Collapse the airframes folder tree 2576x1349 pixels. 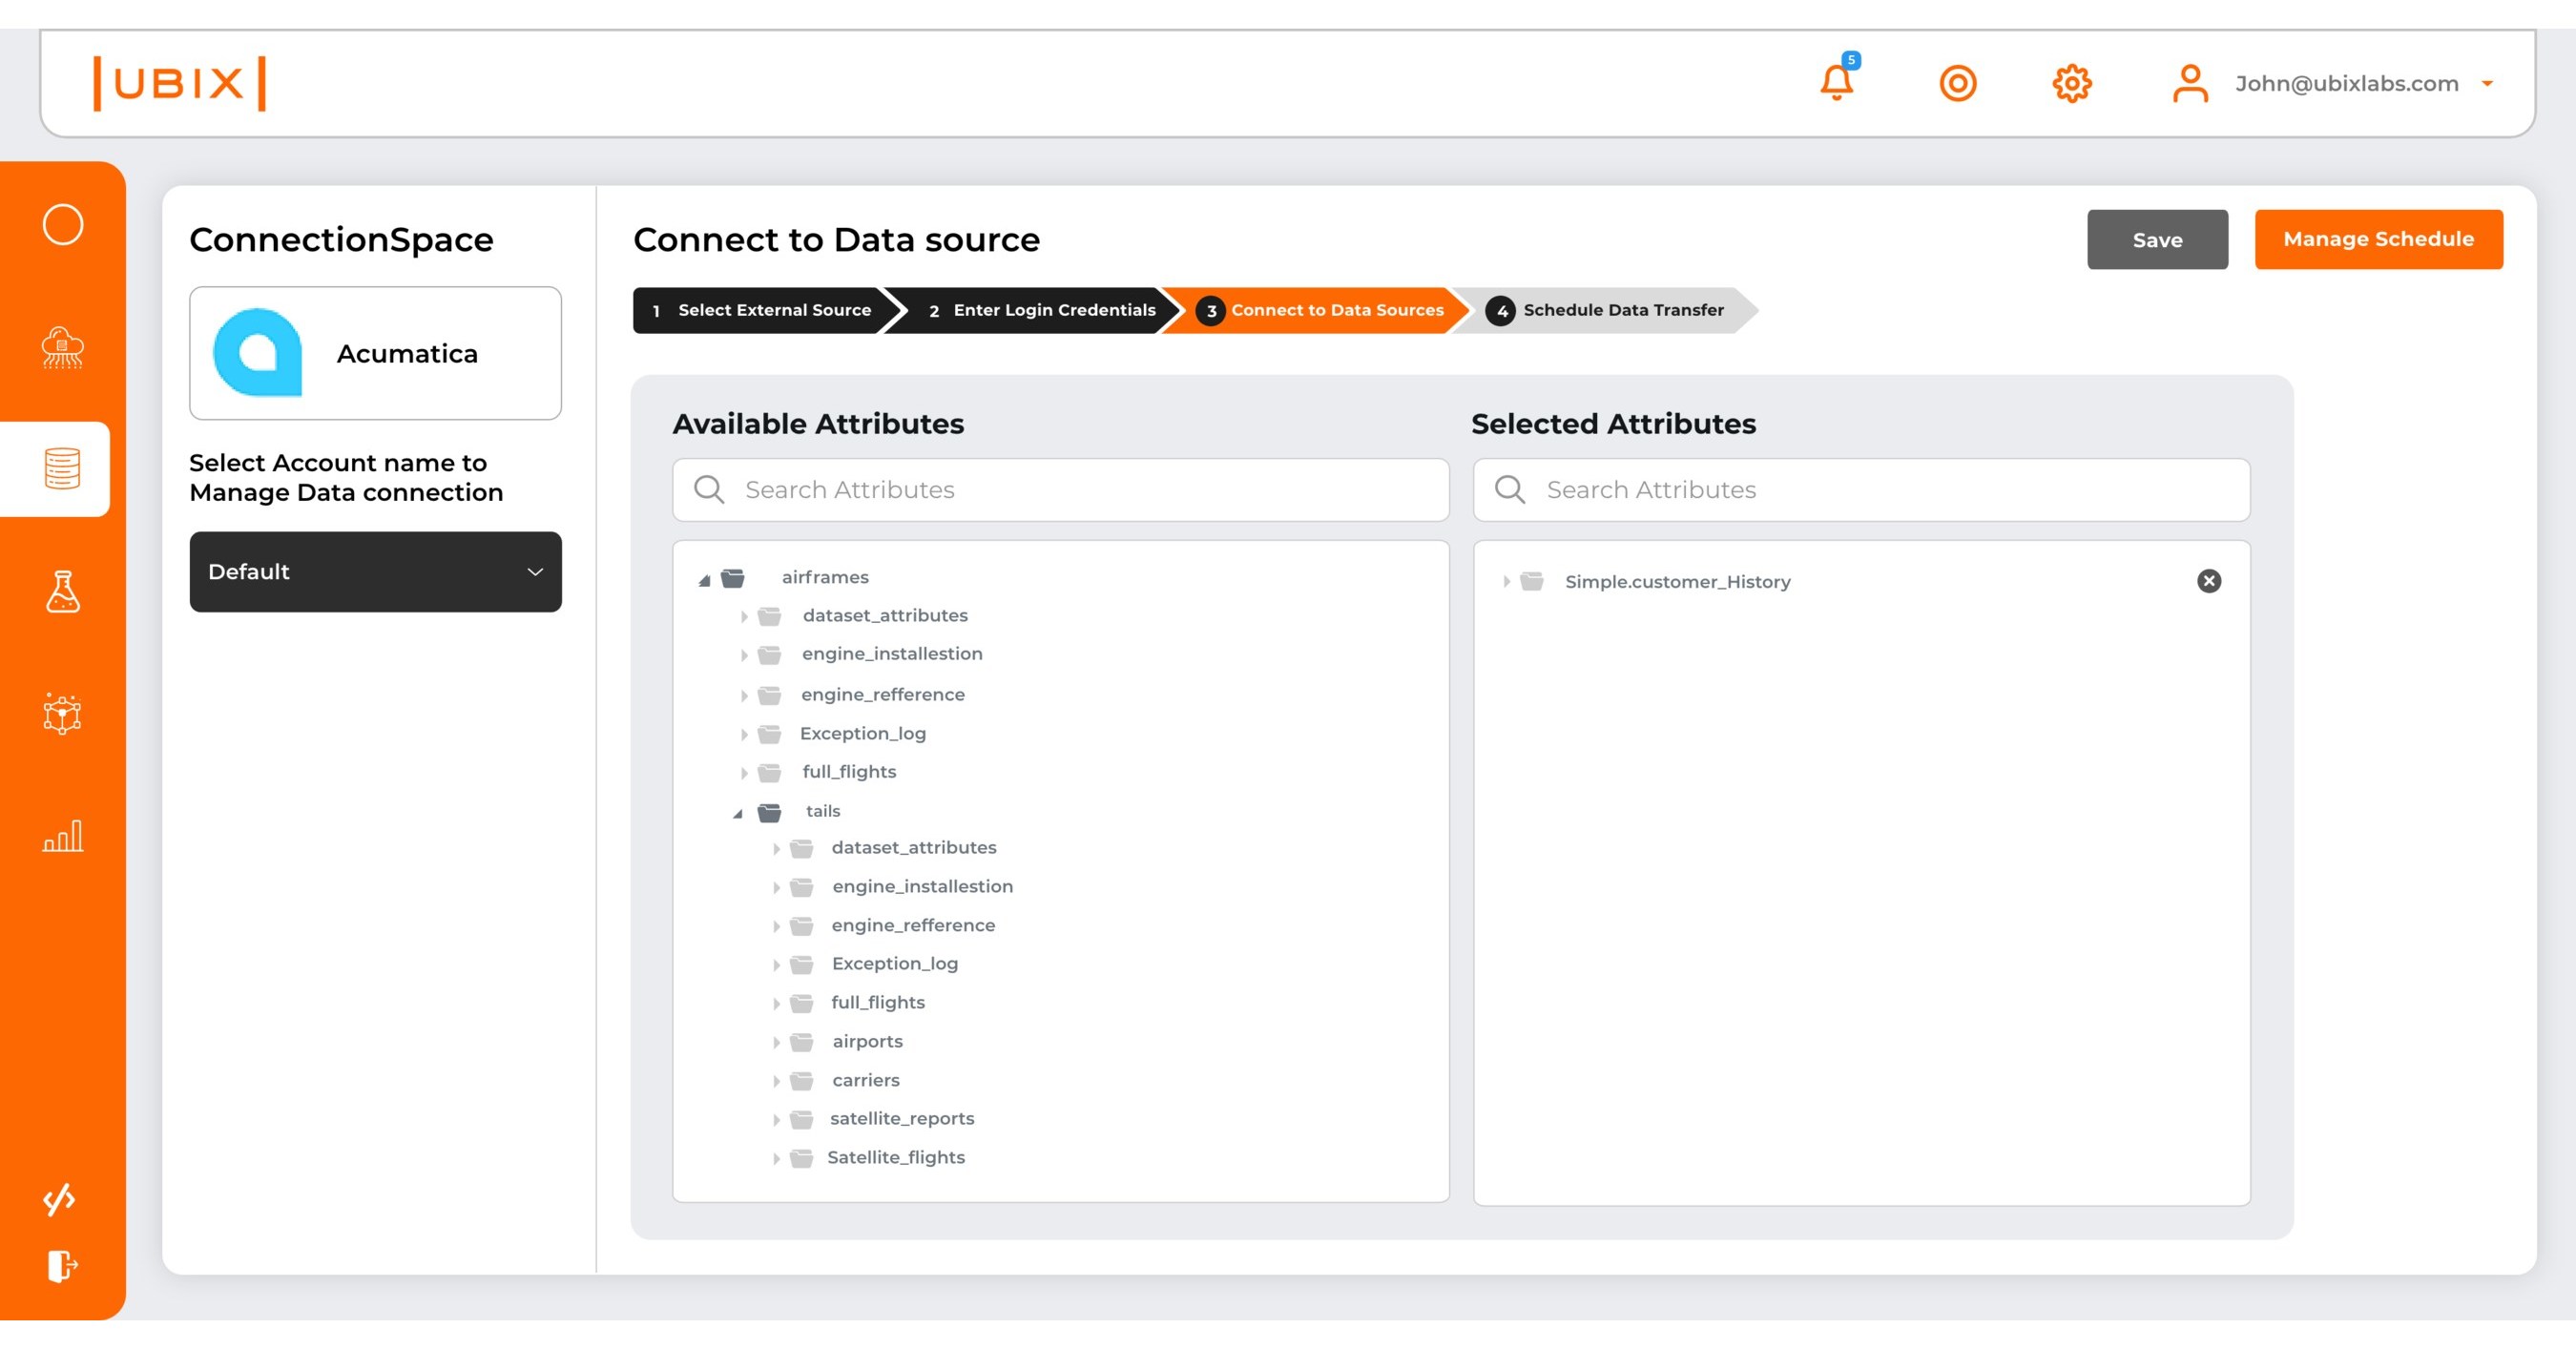coord(703,580)
